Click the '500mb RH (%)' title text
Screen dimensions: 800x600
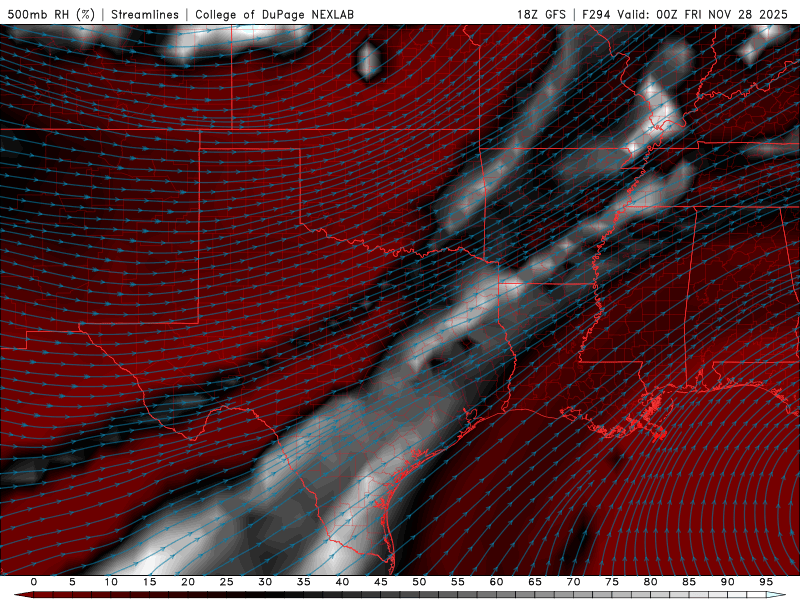pyautogui.click(x=51, y=14)
